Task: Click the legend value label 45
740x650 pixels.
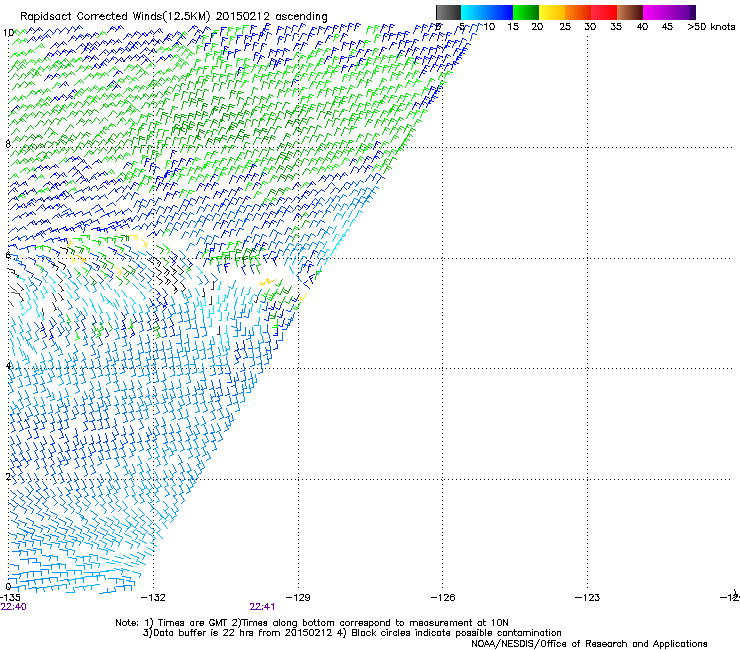Action: pyautogui.click(x=667, y=27)
